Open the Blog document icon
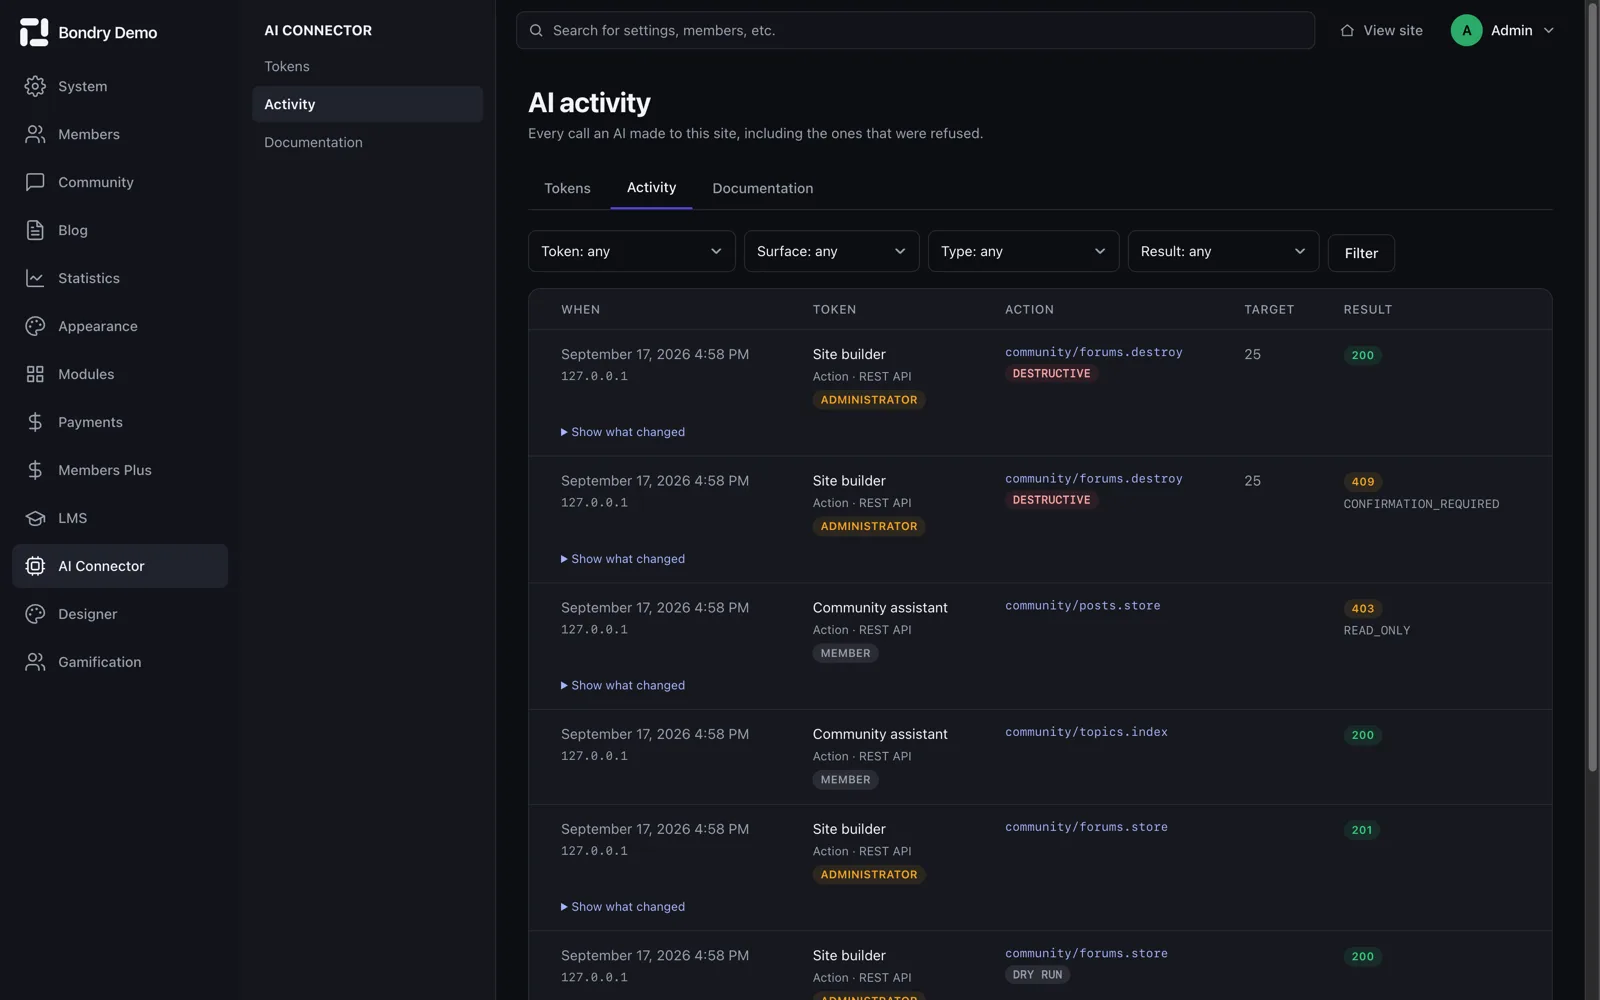 35,230
